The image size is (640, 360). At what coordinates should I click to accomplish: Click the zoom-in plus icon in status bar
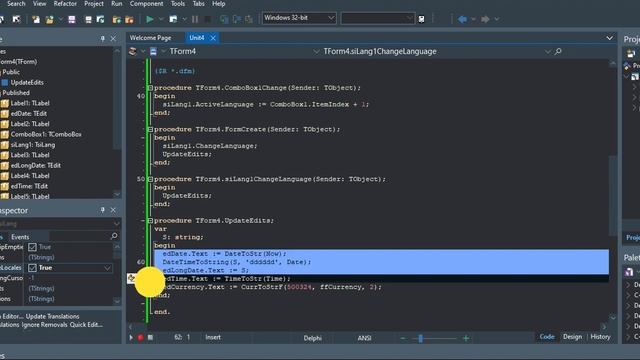click(x=466, y=338)
